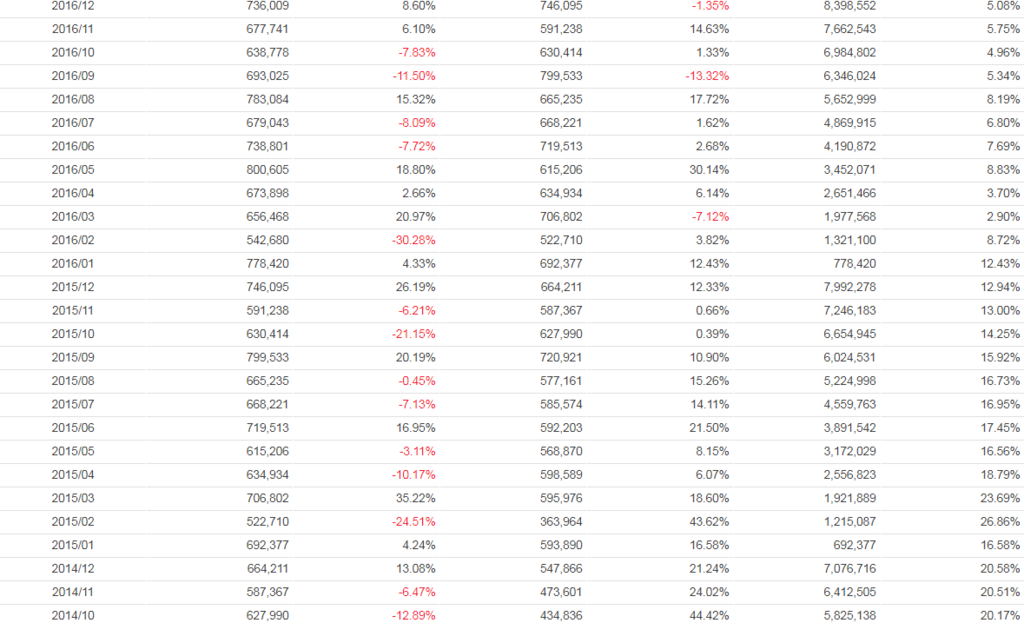Select the 2015/06 revenue 719,513
The width and height of the screenshot is (1024, 623).
[267, 427]
